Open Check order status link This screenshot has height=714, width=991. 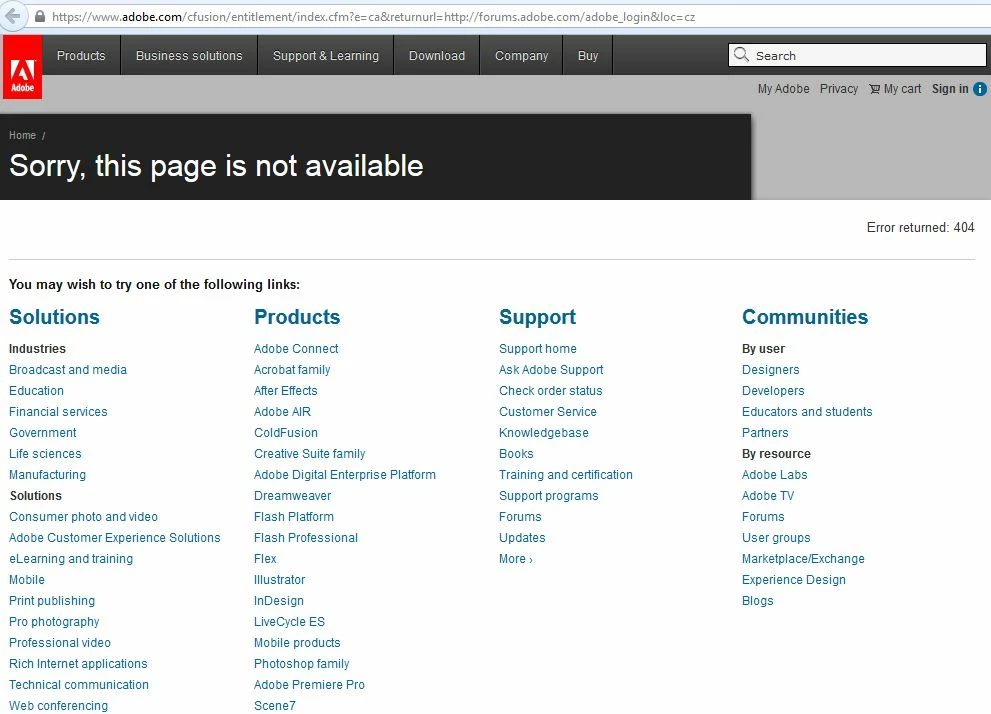[550, 390]
